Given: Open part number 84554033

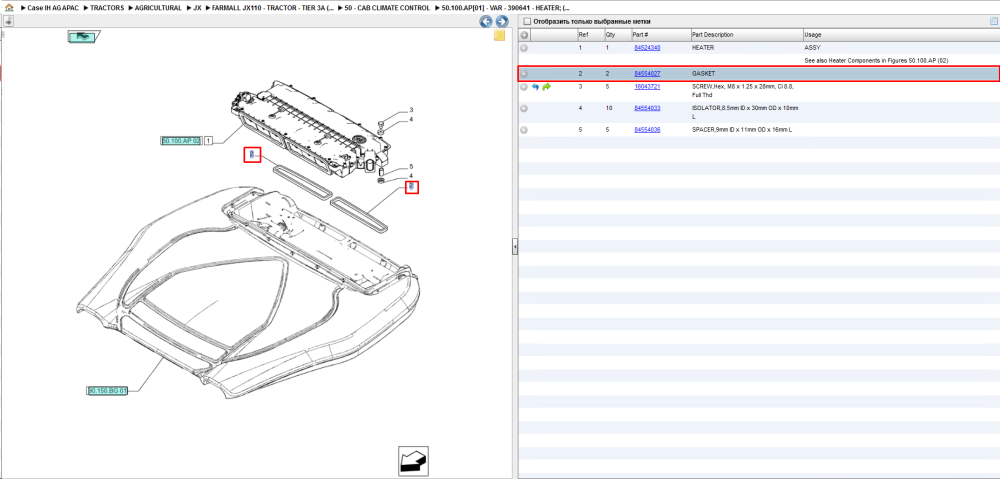Looking at the screenshot, I should click(647, 108).
